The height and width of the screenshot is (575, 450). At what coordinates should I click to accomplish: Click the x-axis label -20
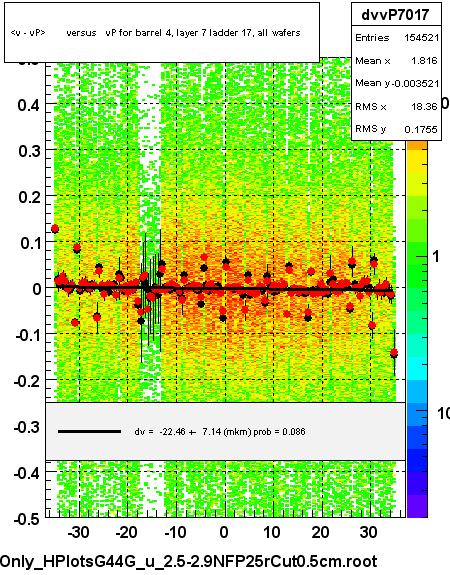(126, 532)
